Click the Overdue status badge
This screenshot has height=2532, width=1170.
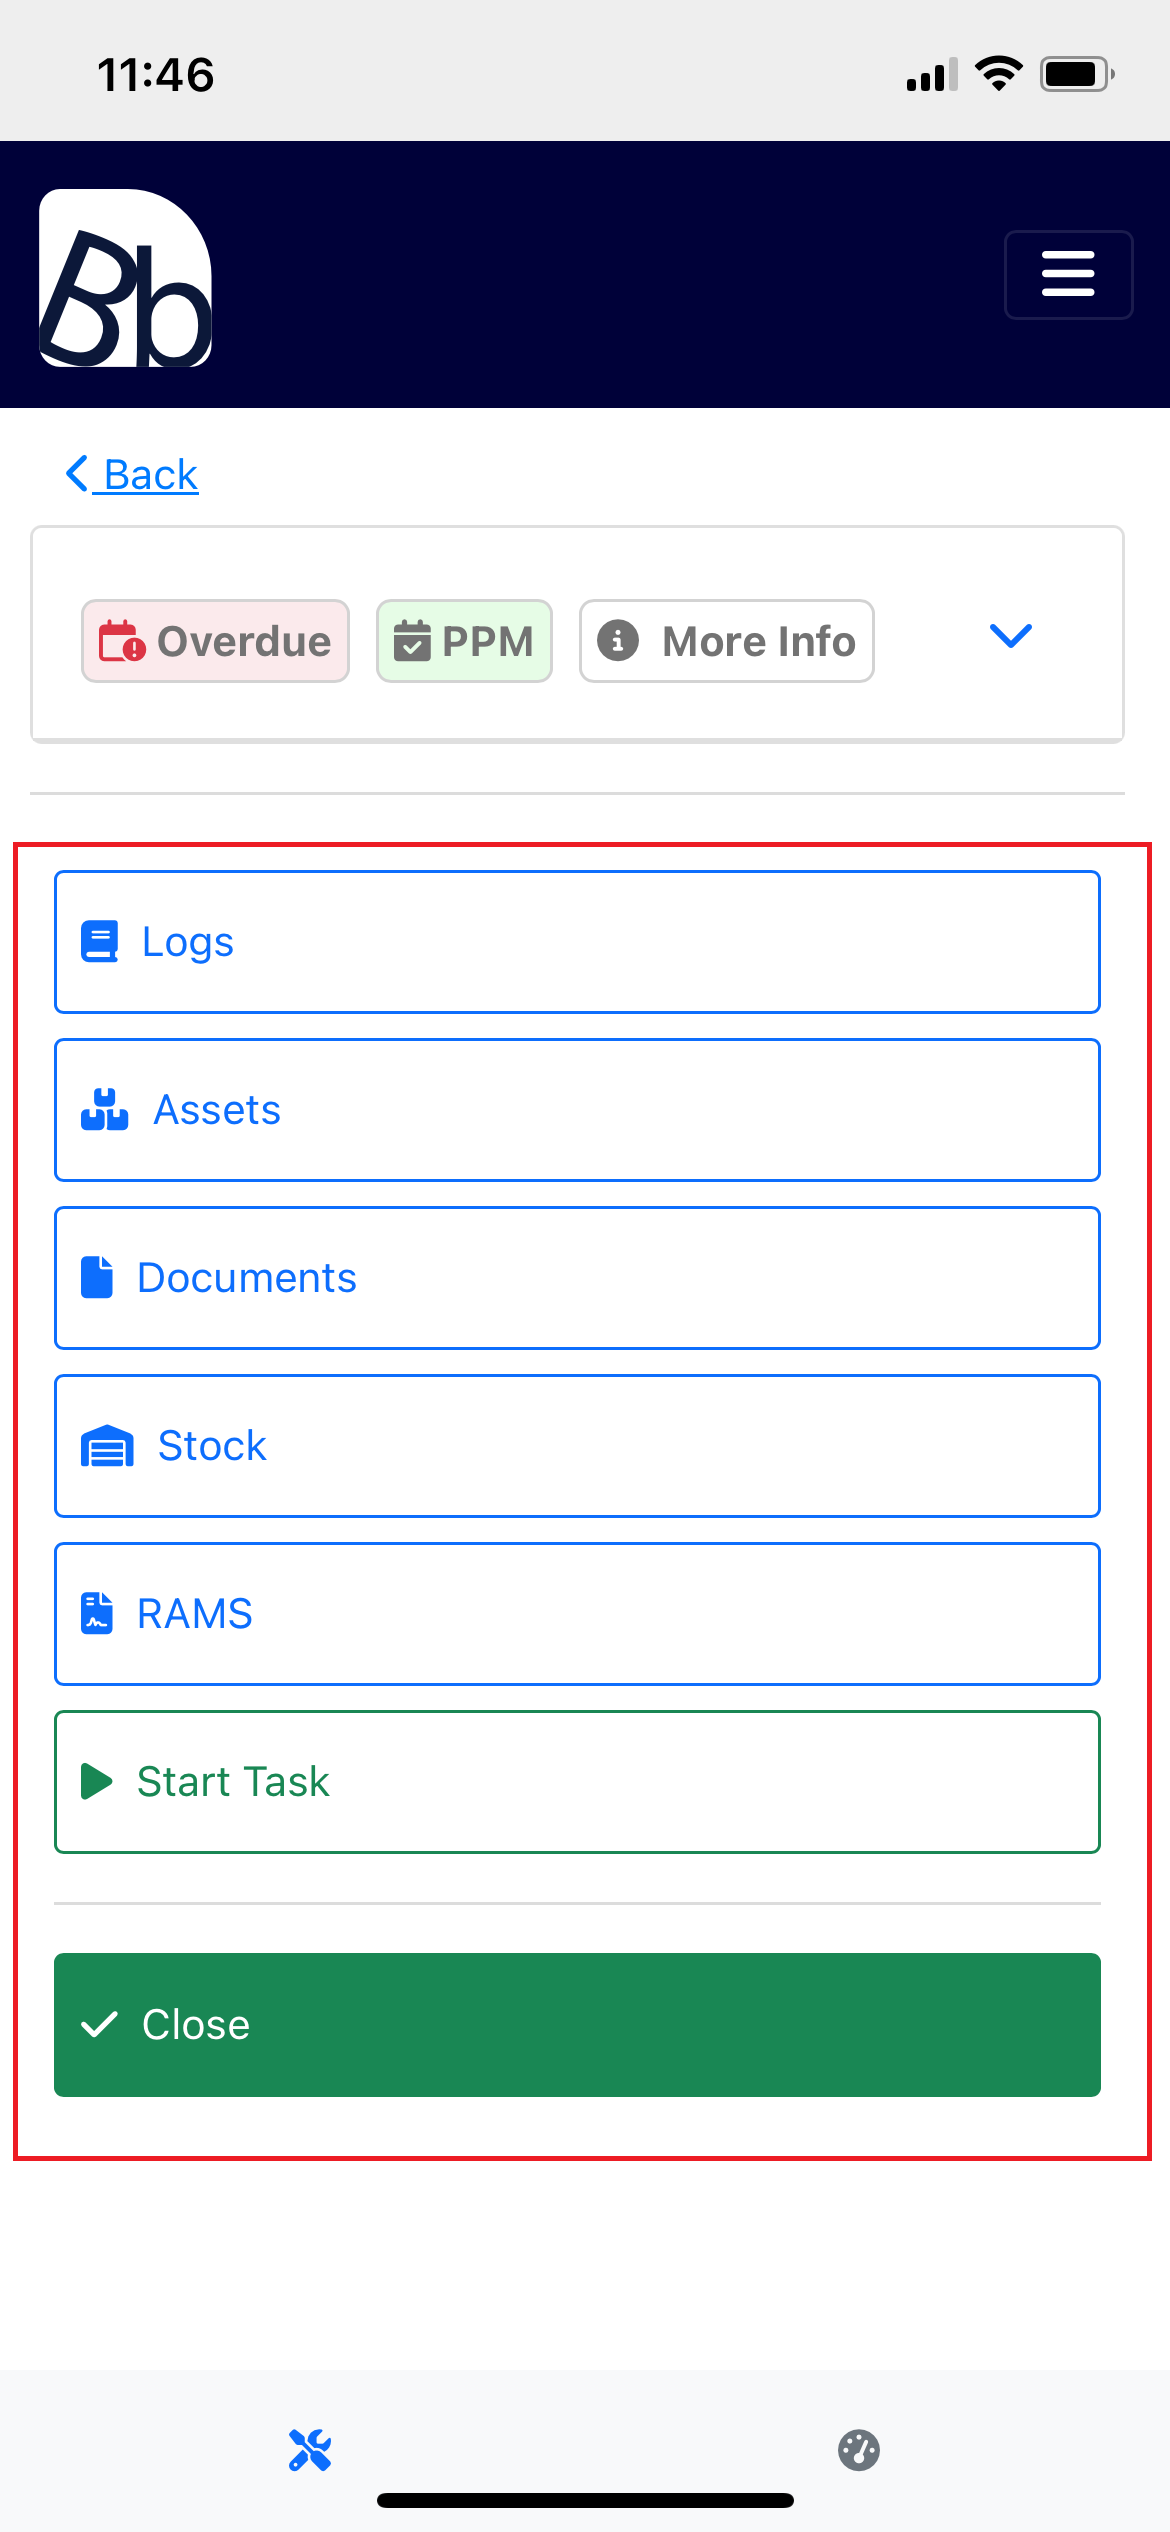[x=215, y=641]
